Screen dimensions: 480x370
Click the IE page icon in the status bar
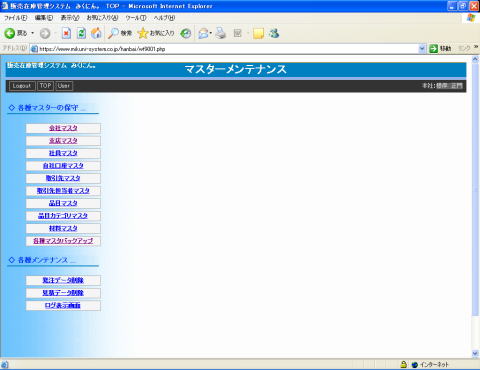click(4, 365)
